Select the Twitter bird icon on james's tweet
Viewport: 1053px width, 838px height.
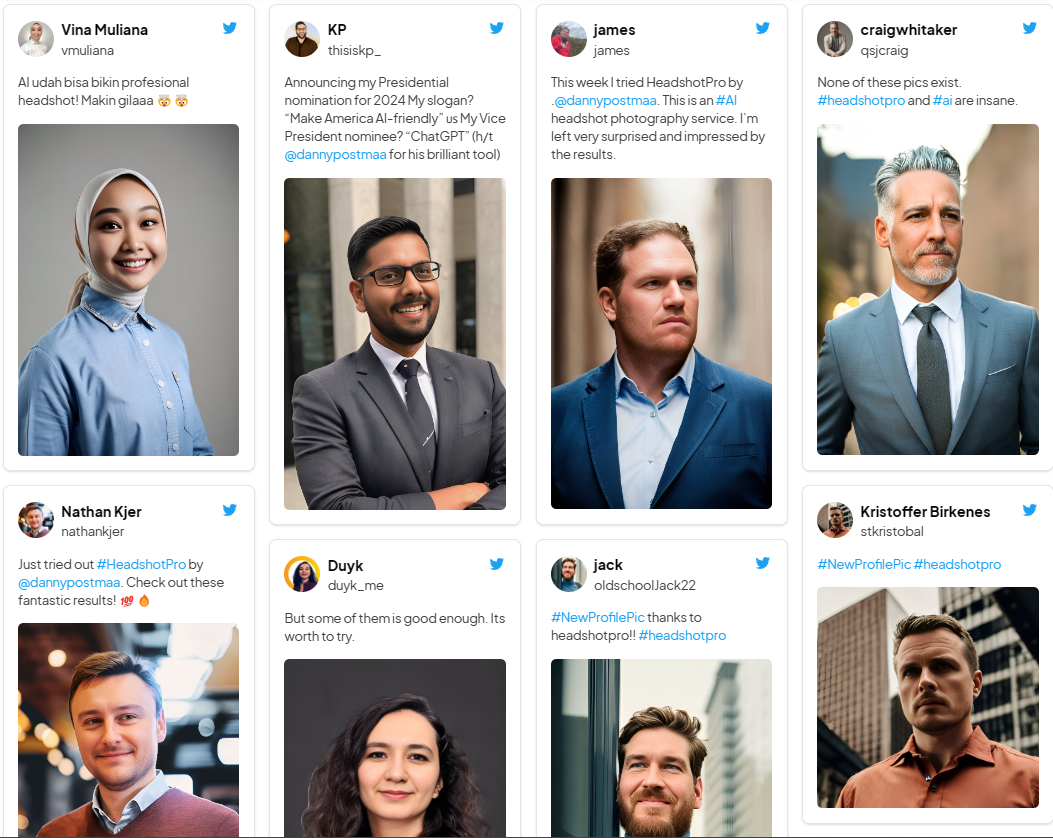point(763,28)
